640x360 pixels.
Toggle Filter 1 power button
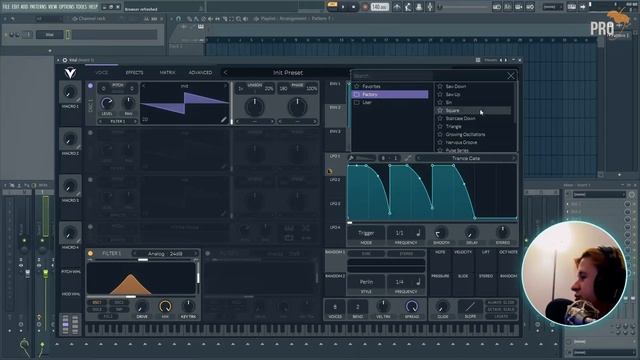coord(90,253)
